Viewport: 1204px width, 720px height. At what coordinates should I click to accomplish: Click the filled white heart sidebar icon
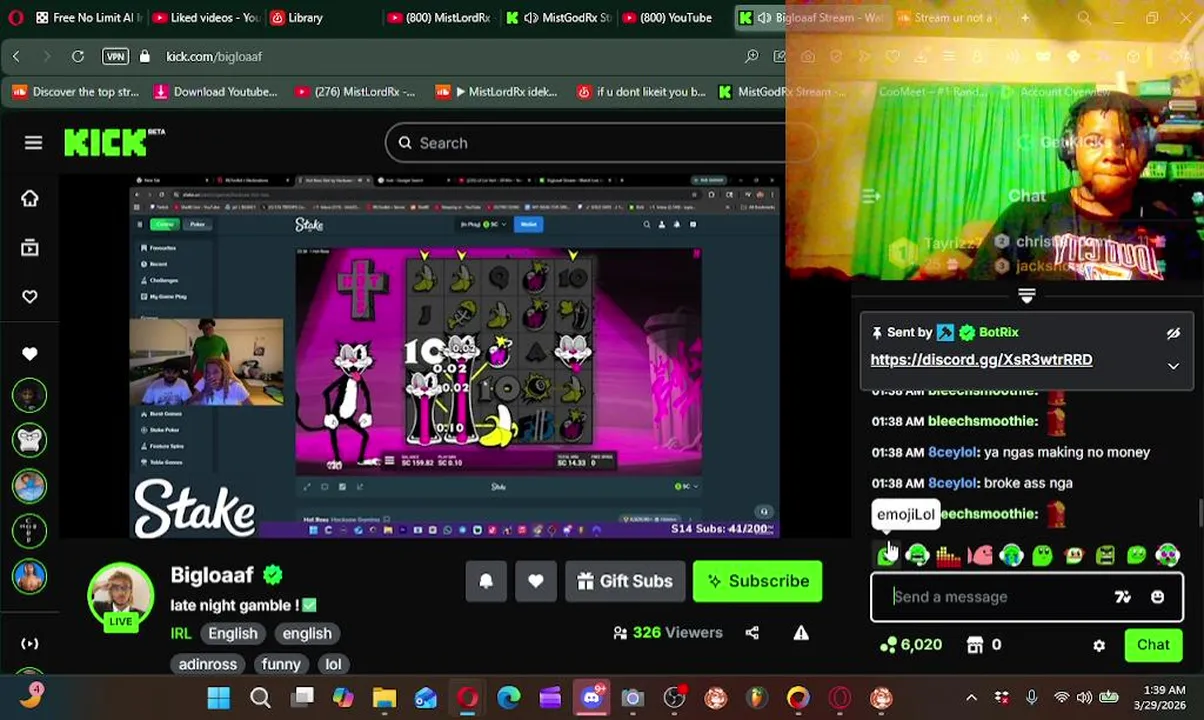(x=30, y=354)
